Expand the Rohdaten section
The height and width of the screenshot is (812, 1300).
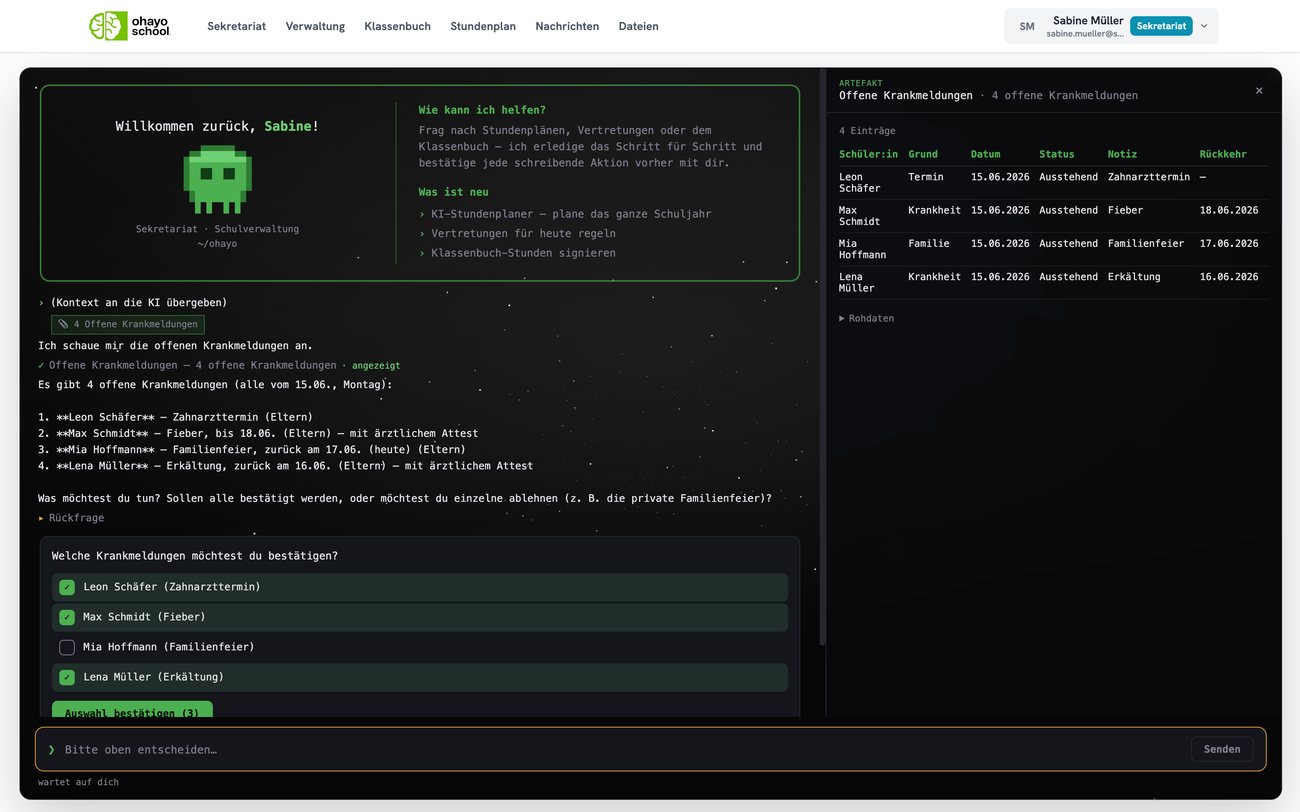click(x=867, y=318)
